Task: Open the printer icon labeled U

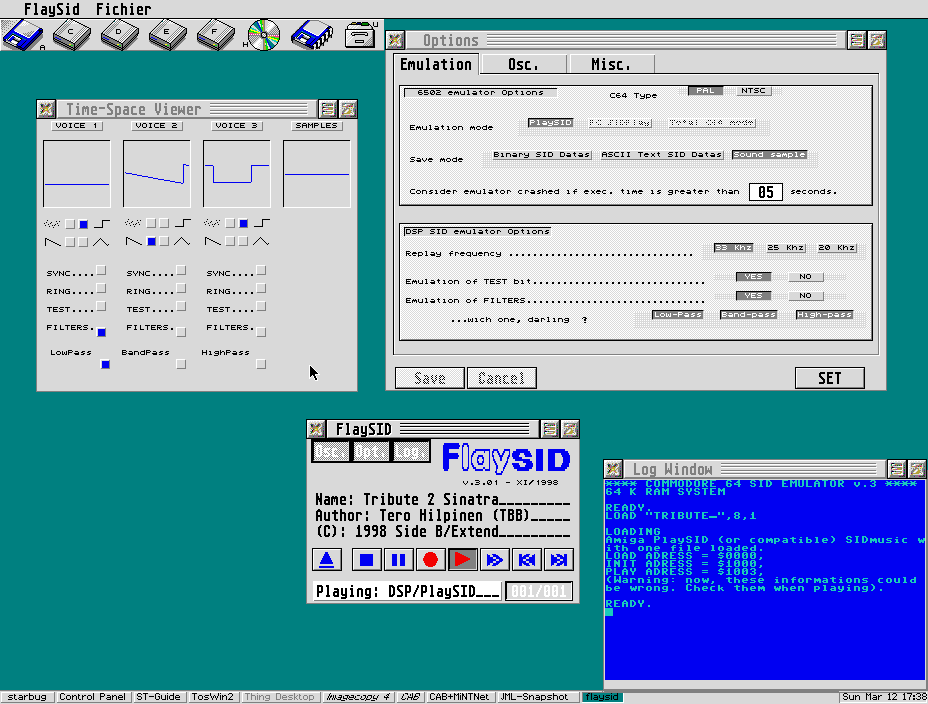Action: (x=360, y=35)
